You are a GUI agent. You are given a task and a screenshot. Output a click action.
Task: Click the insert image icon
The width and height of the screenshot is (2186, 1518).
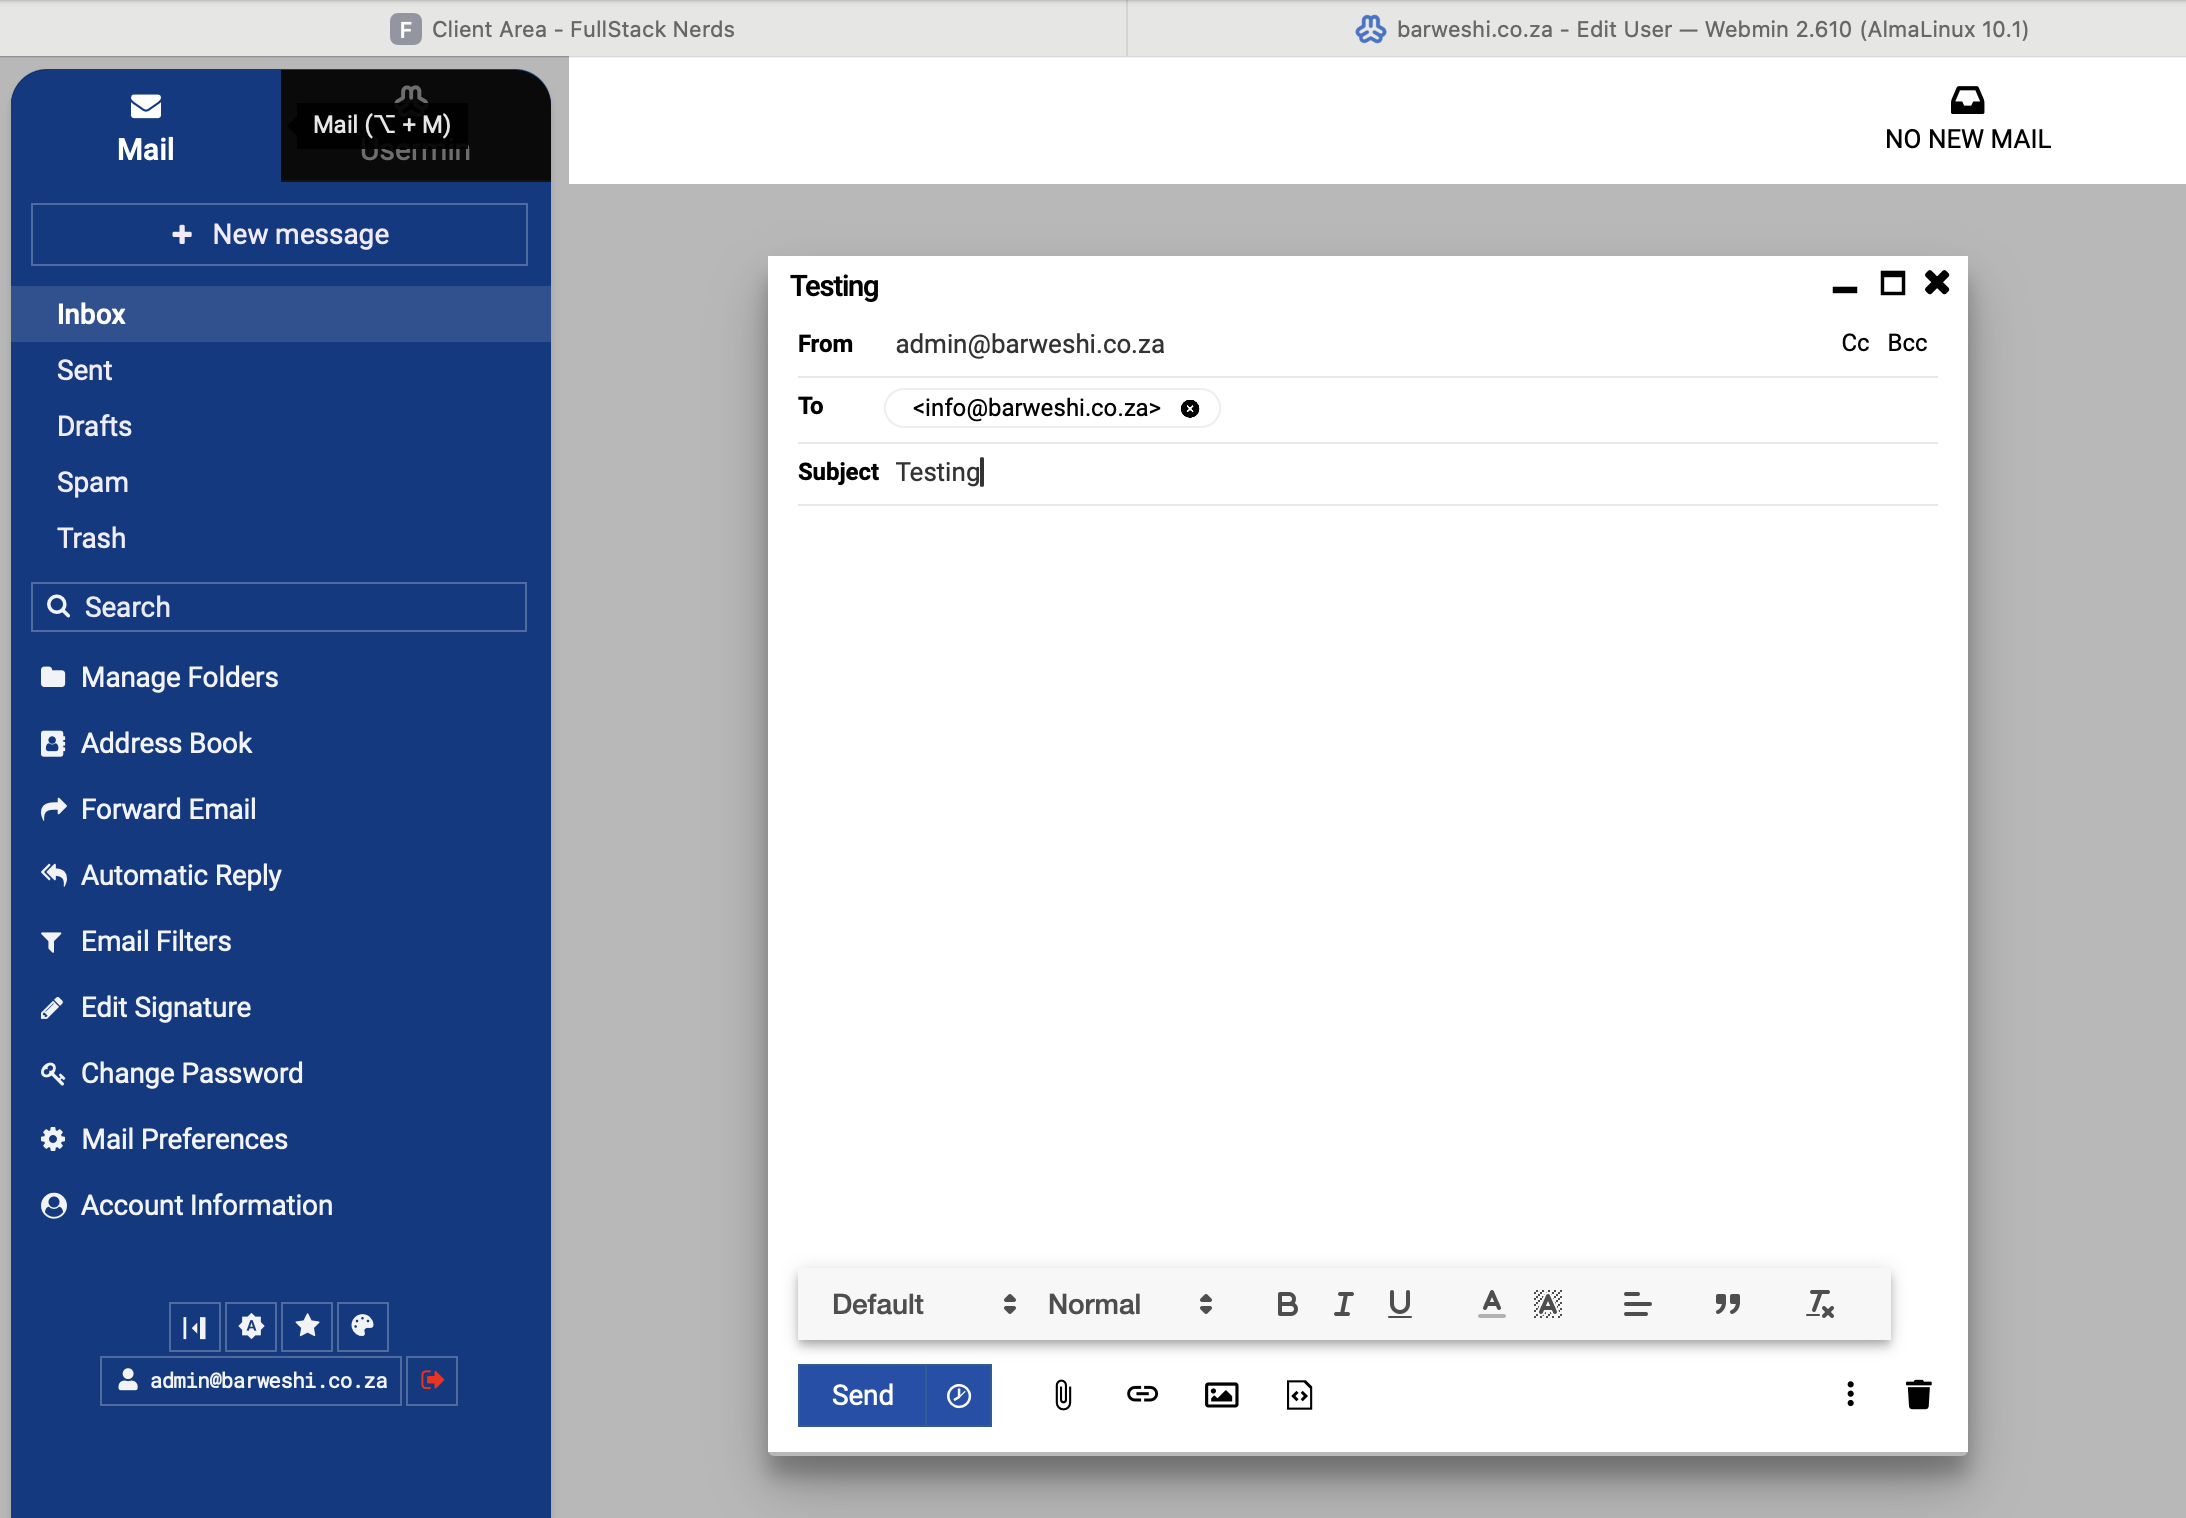click(x=1221, y=1394)
